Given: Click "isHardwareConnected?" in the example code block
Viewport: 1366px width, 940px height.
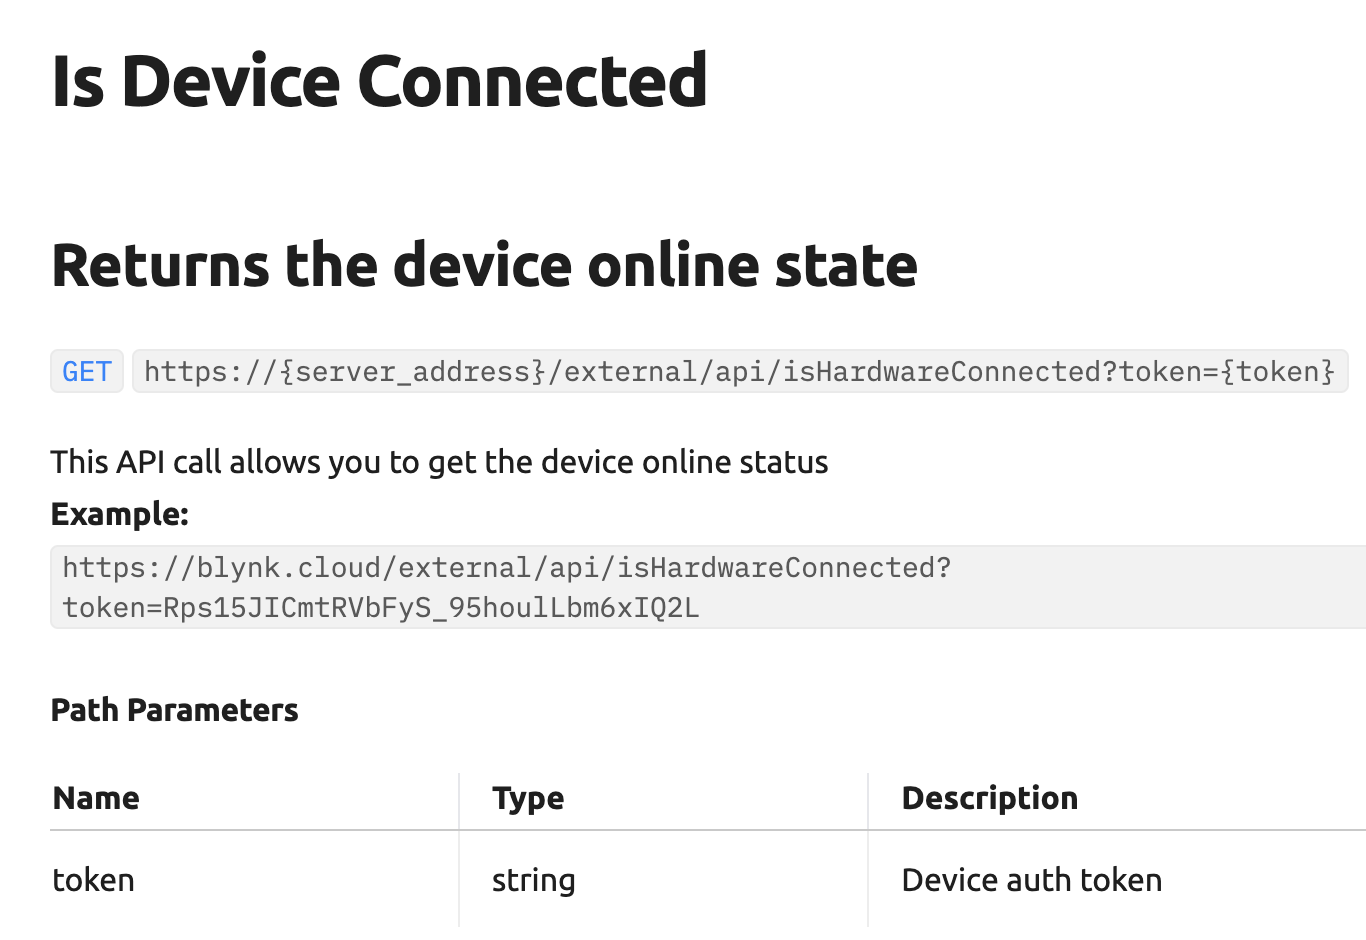Looking at the screenshot, I should [x=784, y=568].
